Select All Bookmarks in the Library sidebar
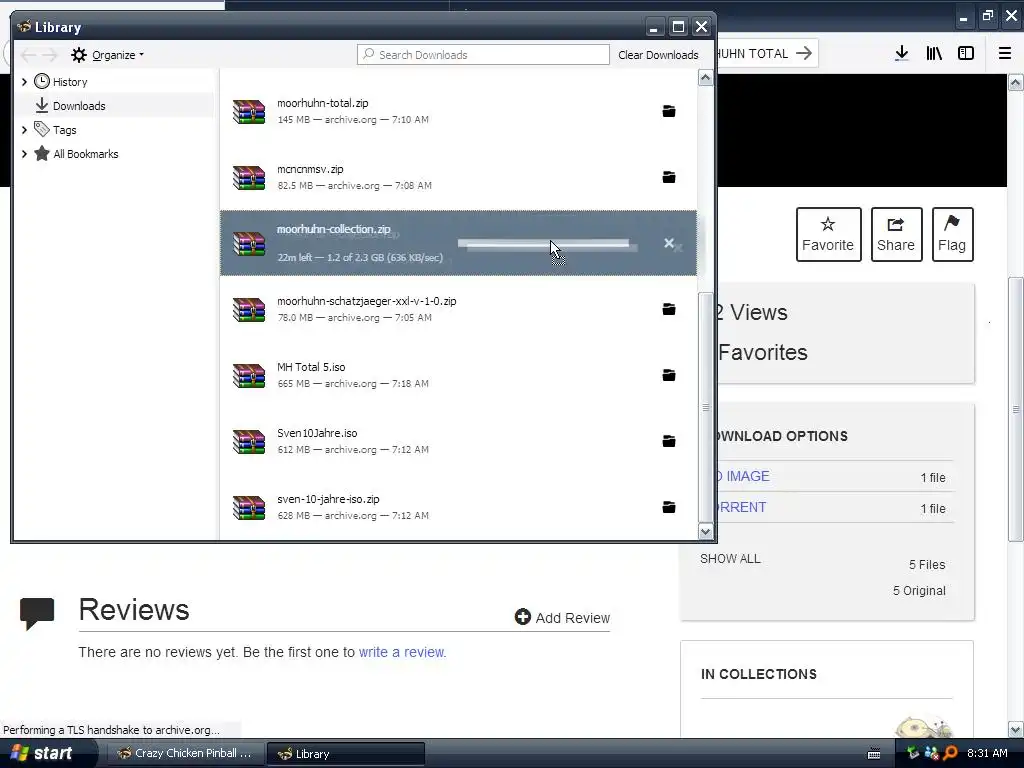The width and height of the screenshot is (1024, 768). point(86,154)
